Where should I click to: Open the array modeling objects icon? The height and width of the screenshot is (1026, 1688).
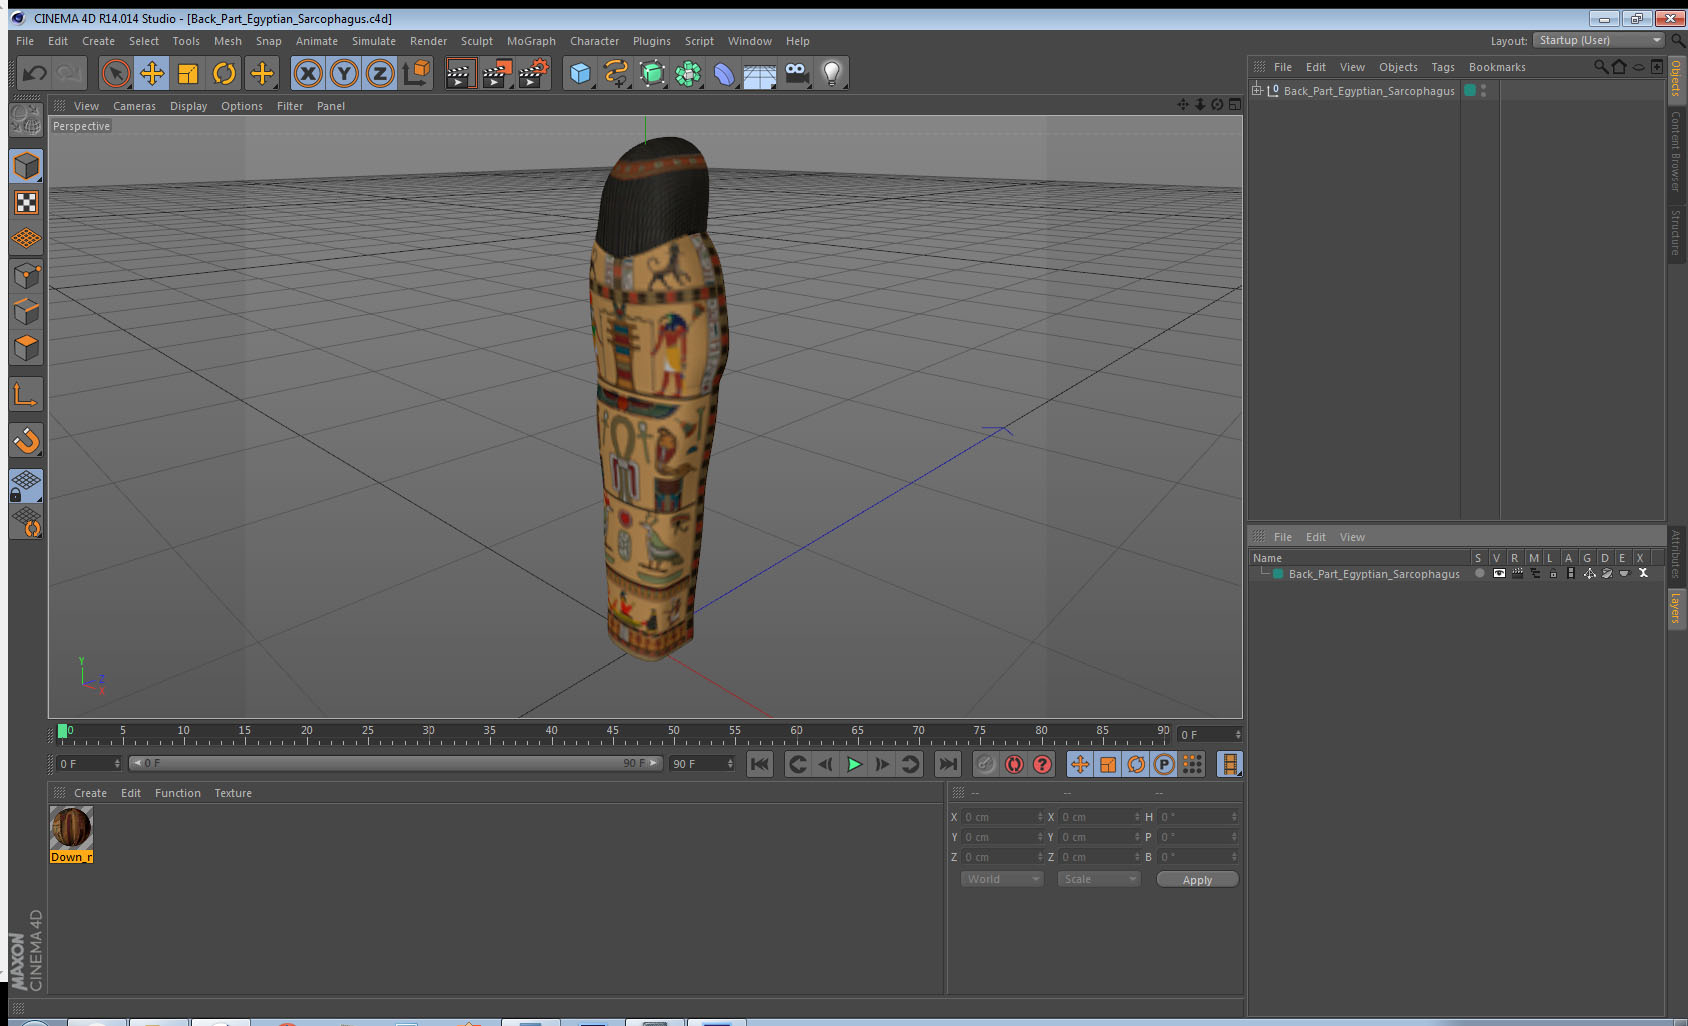688,73
